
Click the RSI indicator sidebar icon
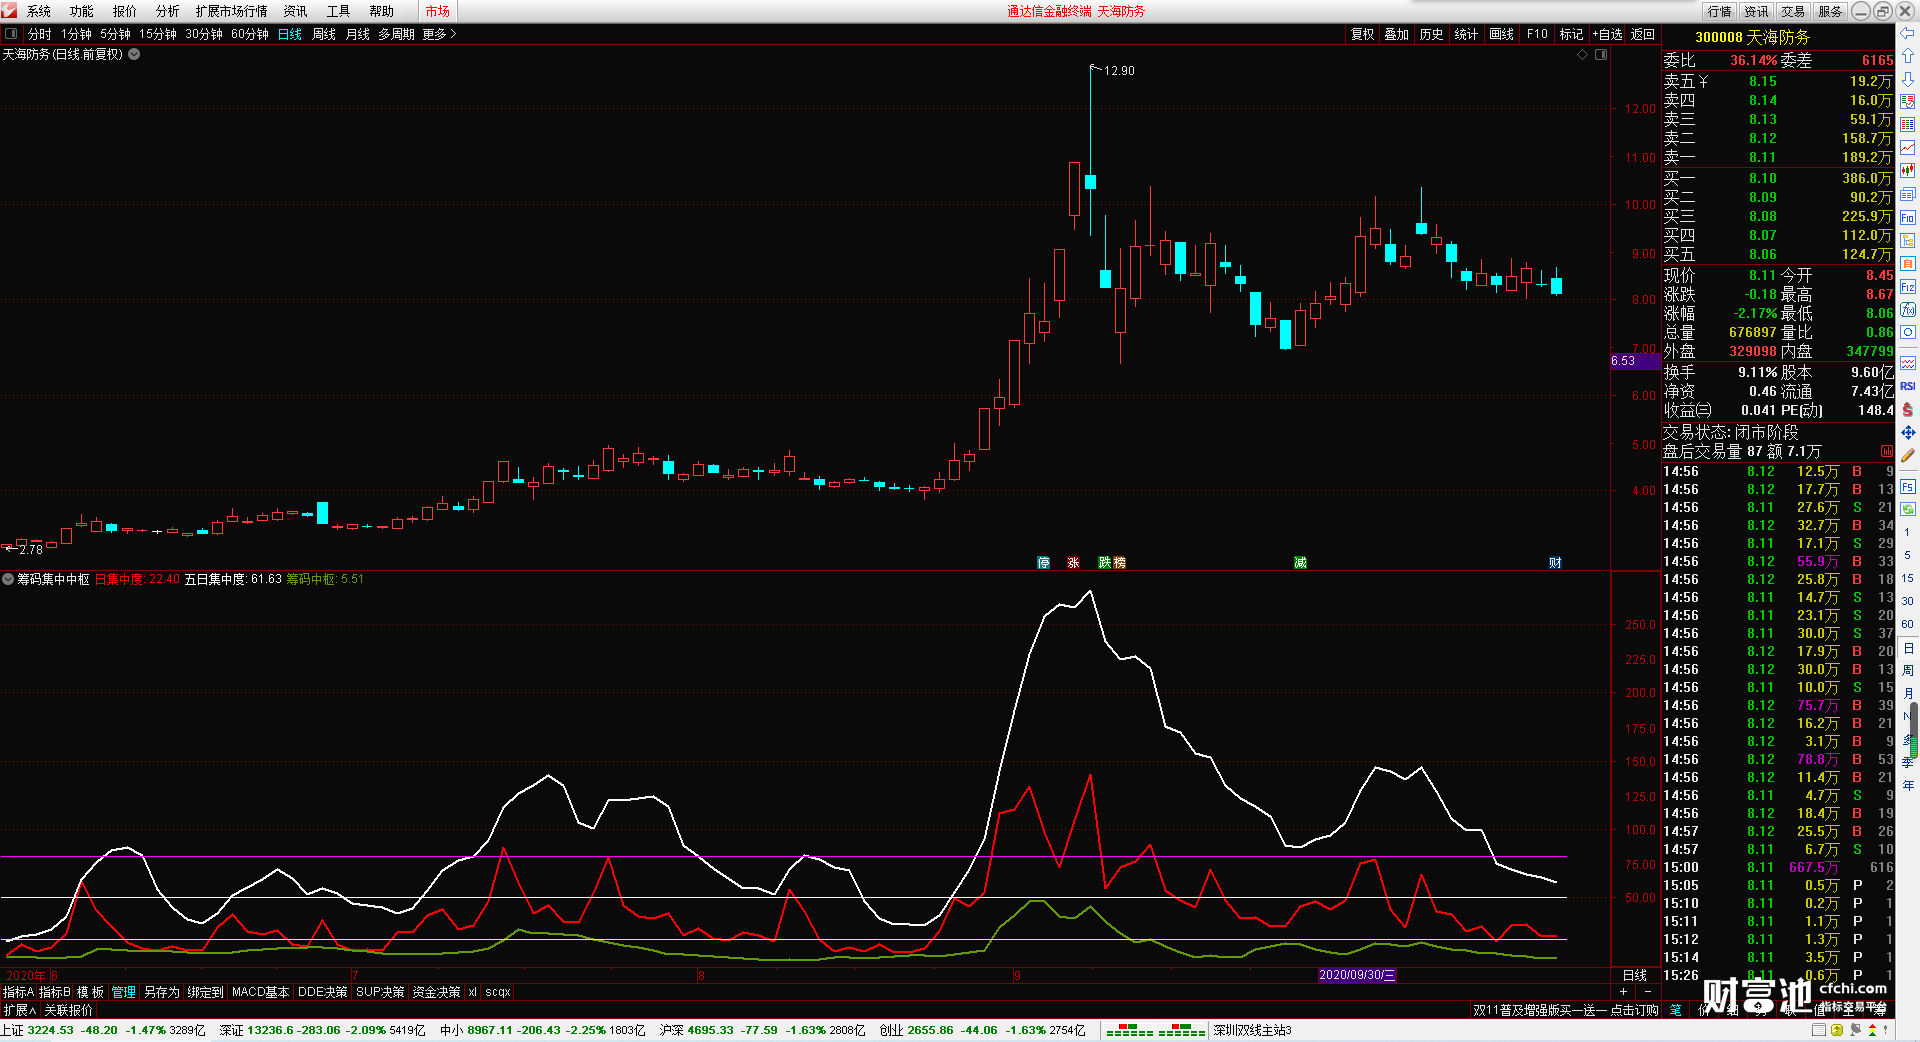[1908, 386]
